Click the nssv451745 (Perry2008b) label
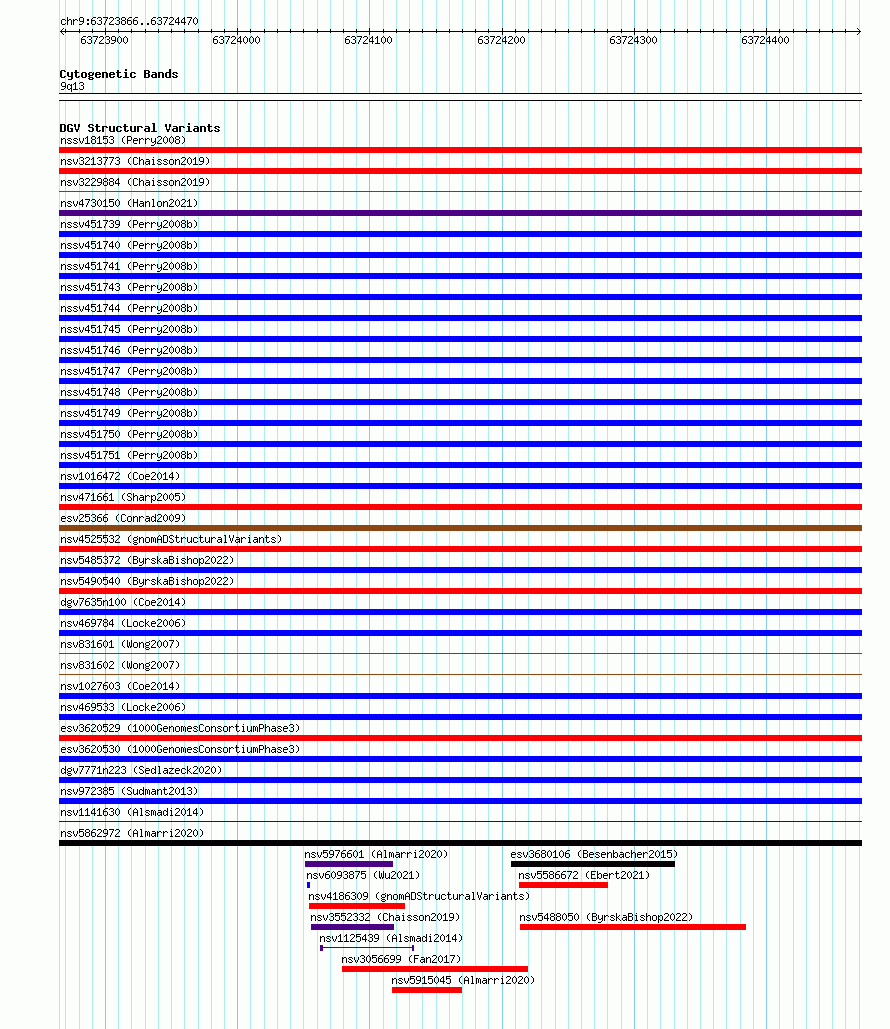This screenshot has width=890, height=1029. click(129, 329)
